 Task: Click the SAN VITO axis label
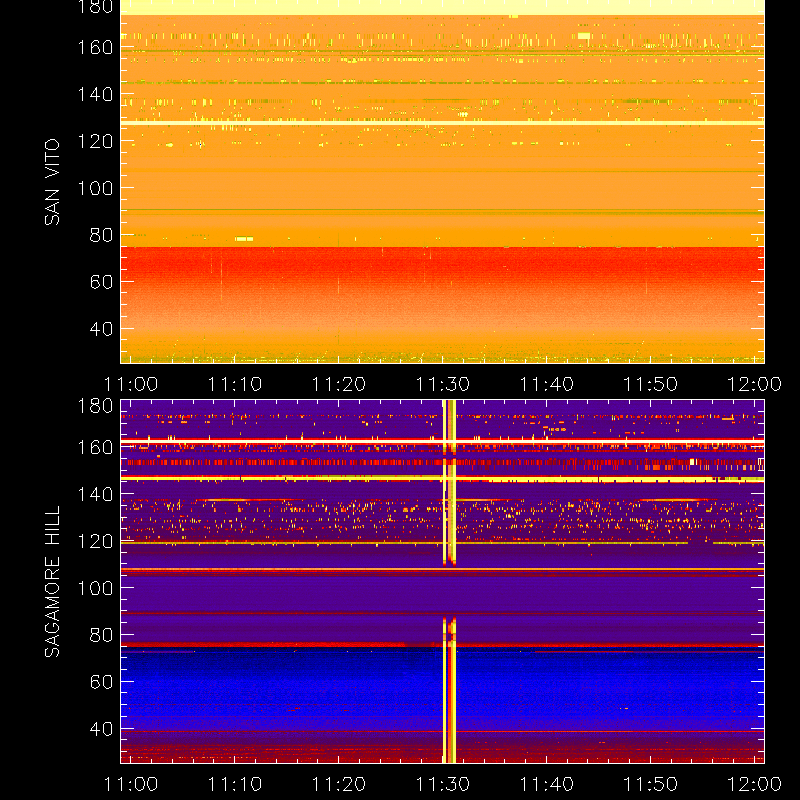click(x=52, y=182)
